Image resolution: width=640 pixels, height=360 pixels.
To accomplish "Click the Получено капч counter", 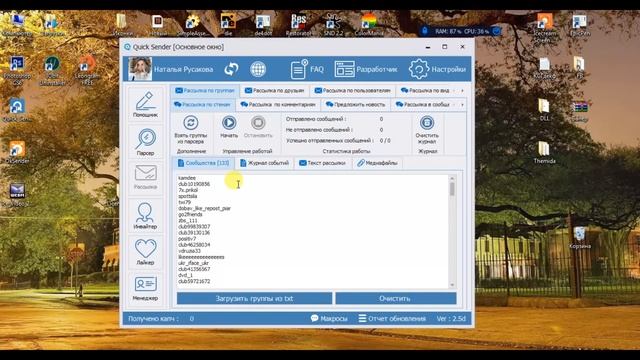I will [161, 318].
